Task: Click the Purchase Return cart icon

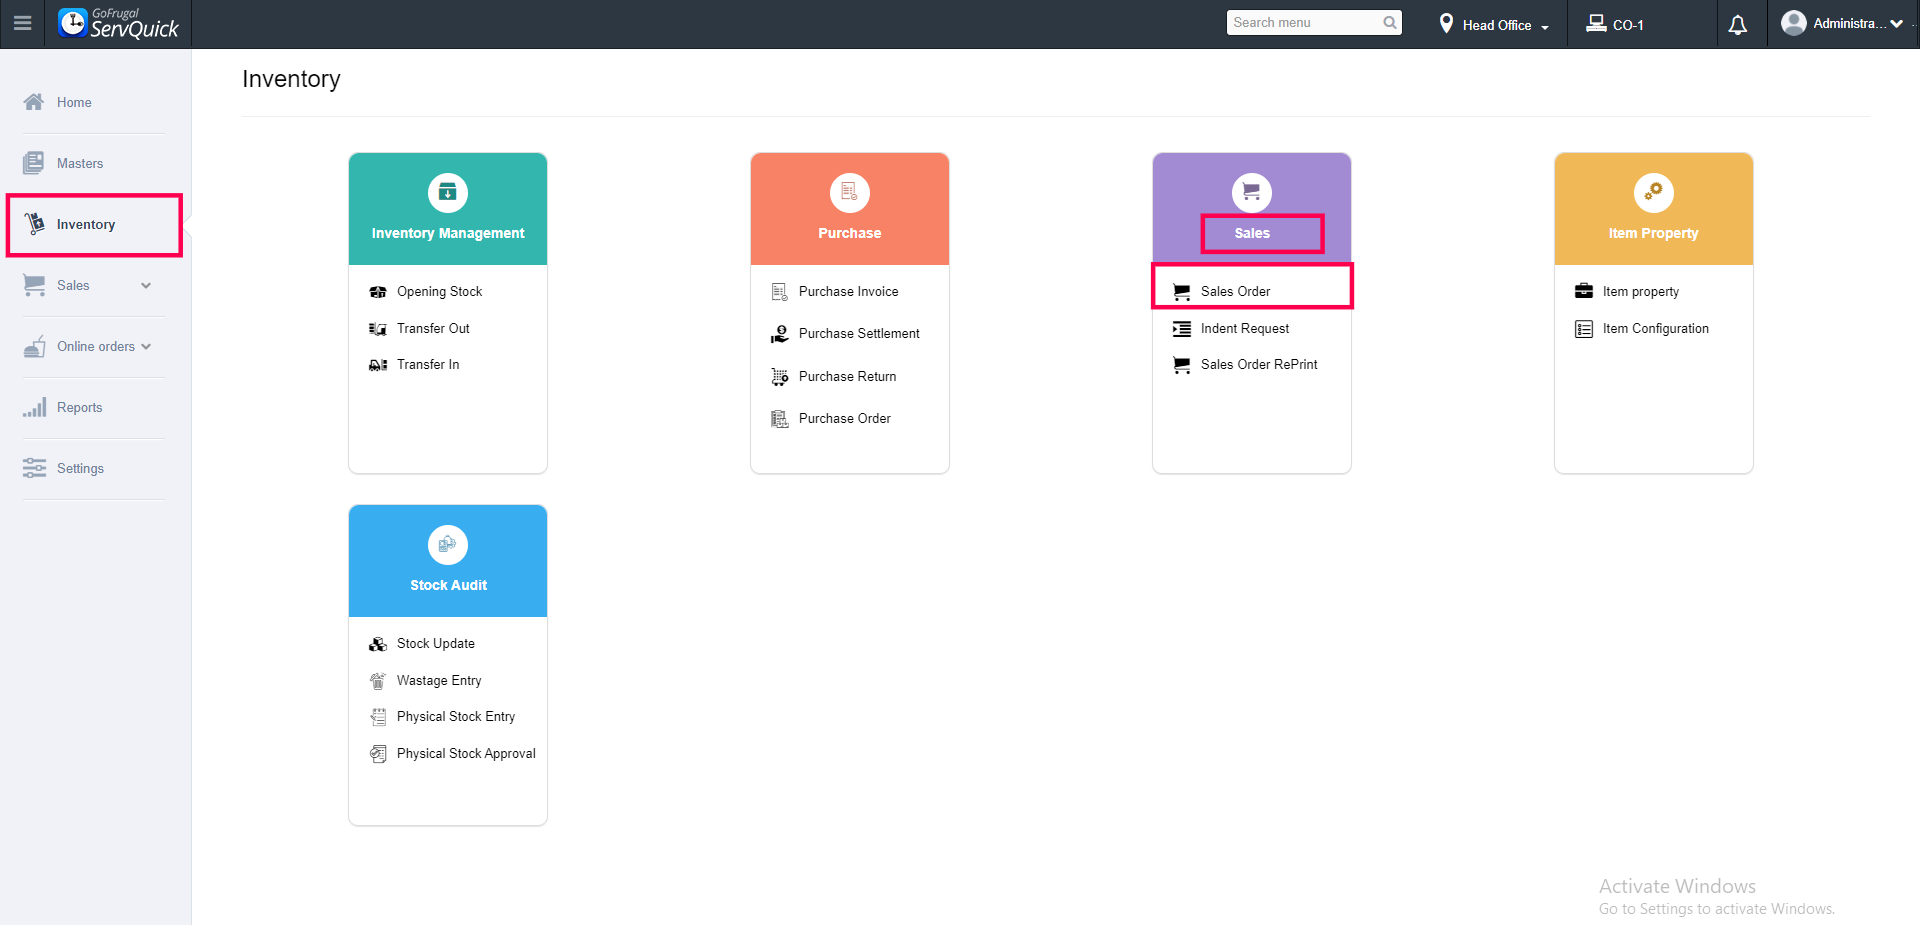Action: [780, 377]
